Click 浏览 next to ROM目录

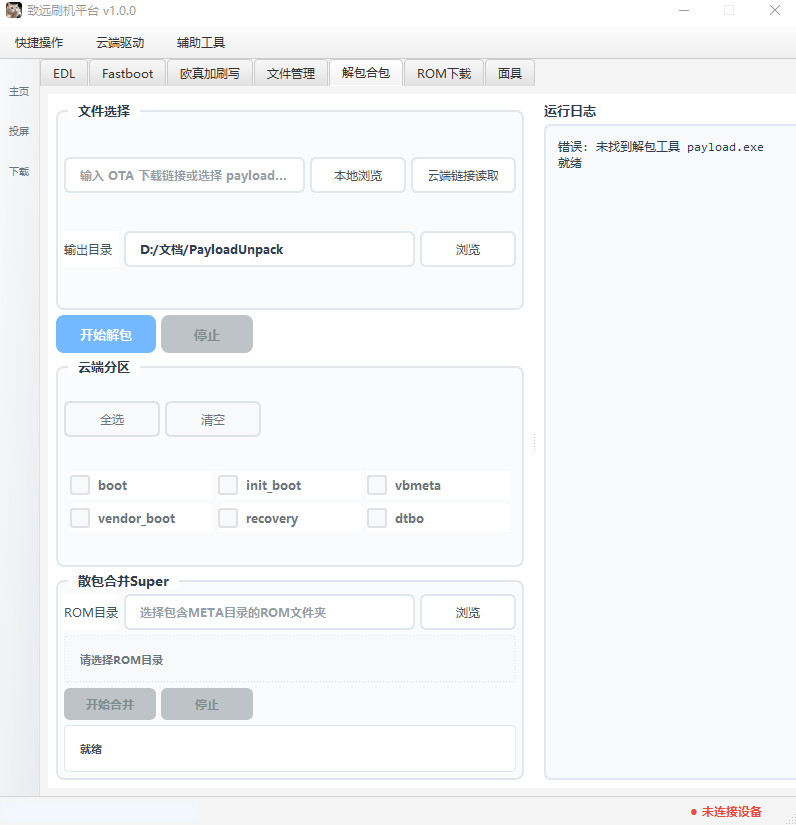[x=468, y=612]
